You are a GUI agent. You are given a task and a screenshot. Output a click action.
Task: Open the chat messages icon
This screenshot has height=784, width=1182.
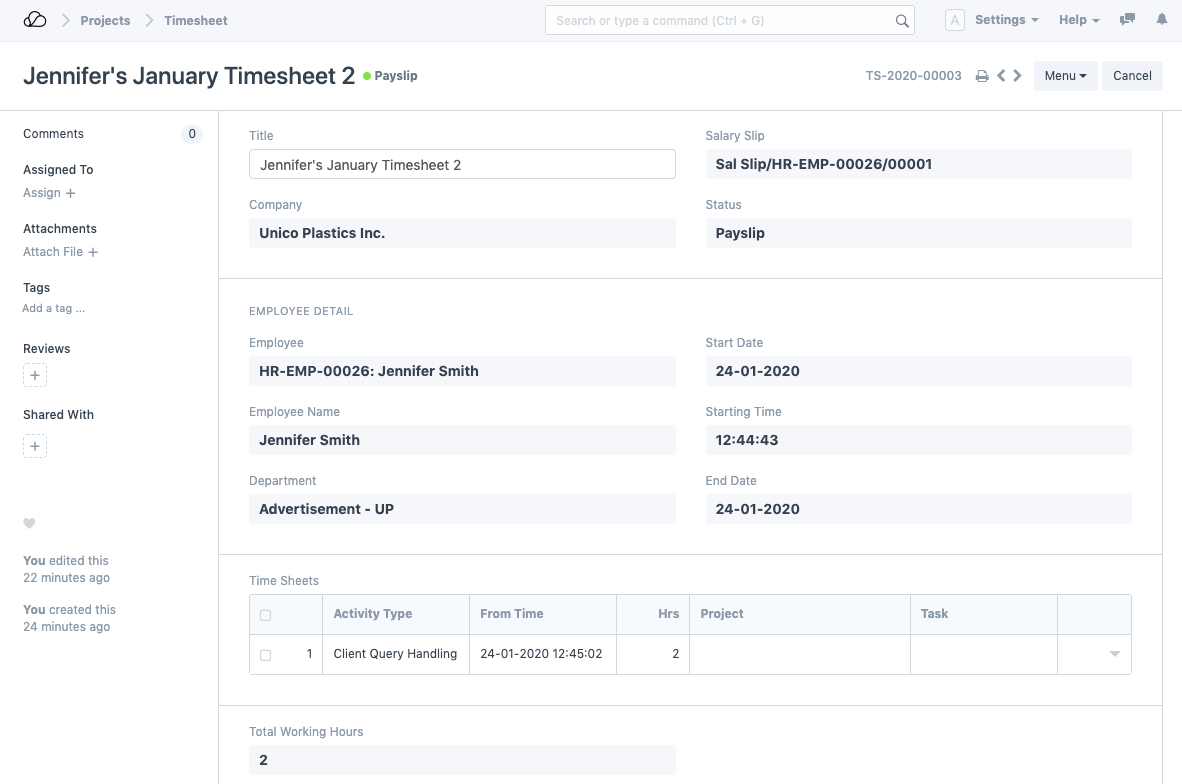[1127, 20]
